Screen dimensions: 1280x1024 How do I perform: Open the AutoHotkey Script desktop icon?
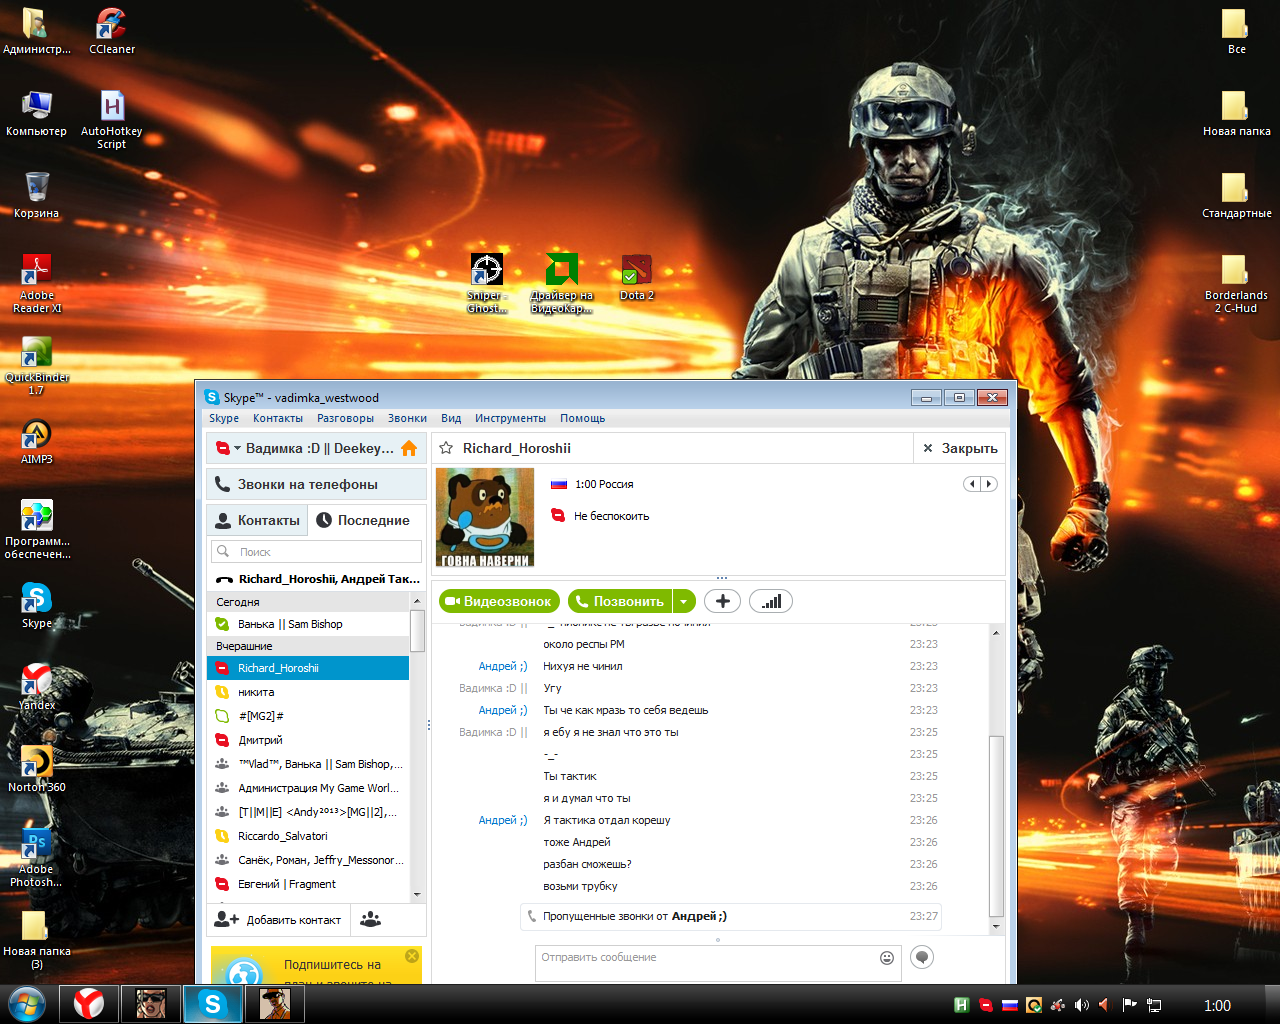112,118
